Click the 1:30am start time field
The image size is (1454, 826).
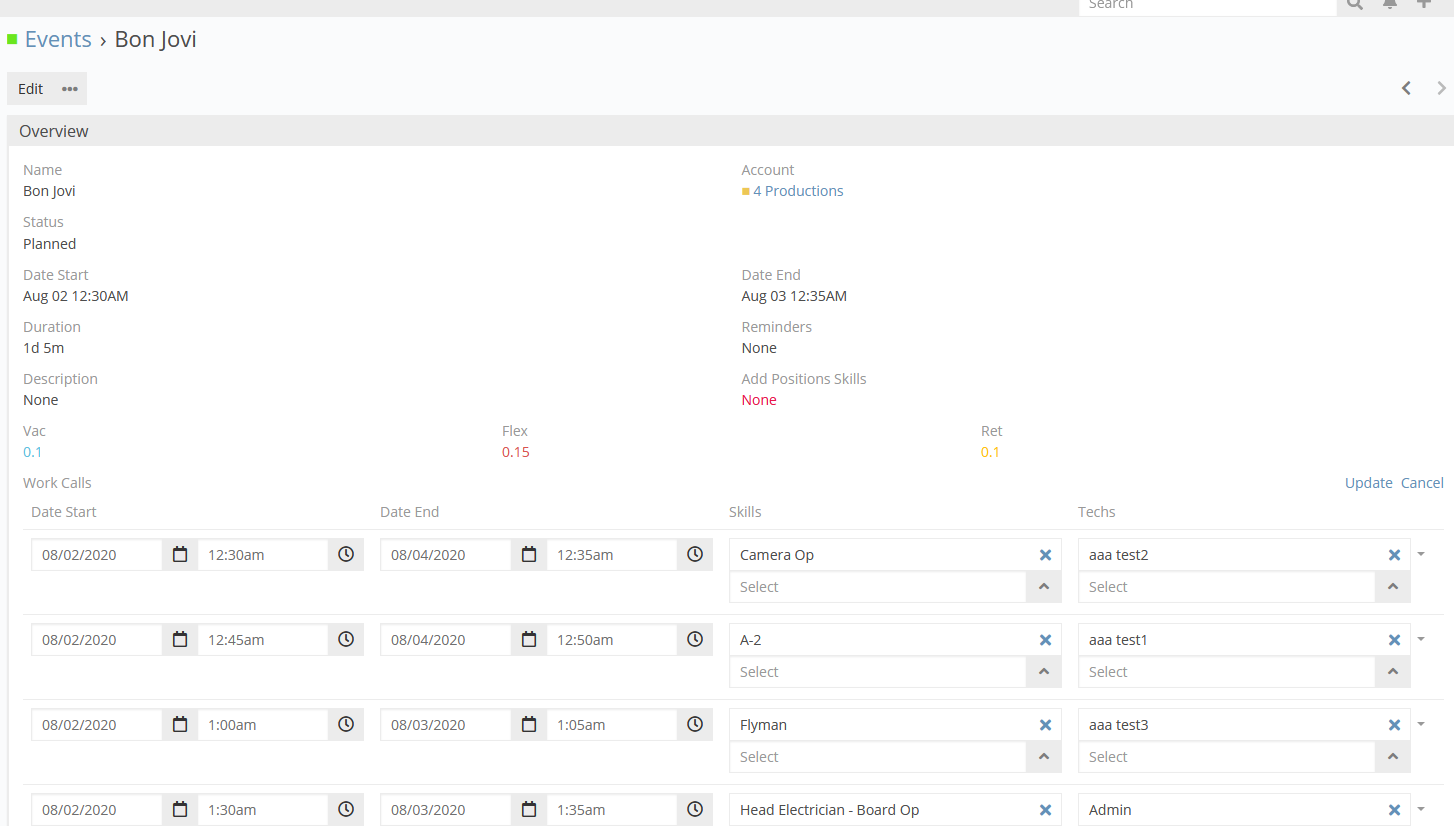[x=263, y=810]
